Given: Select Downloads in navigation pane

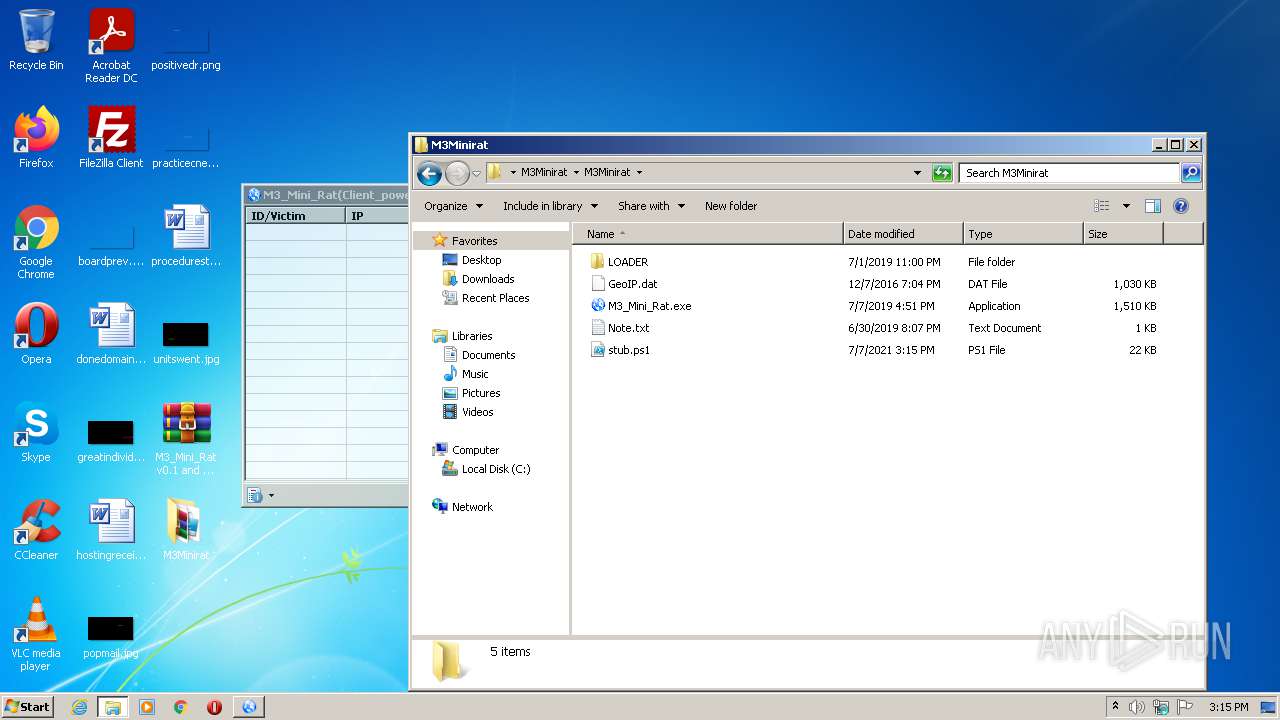Looking at the screenshot, I should pyautogui.click(x=488, y=279).
